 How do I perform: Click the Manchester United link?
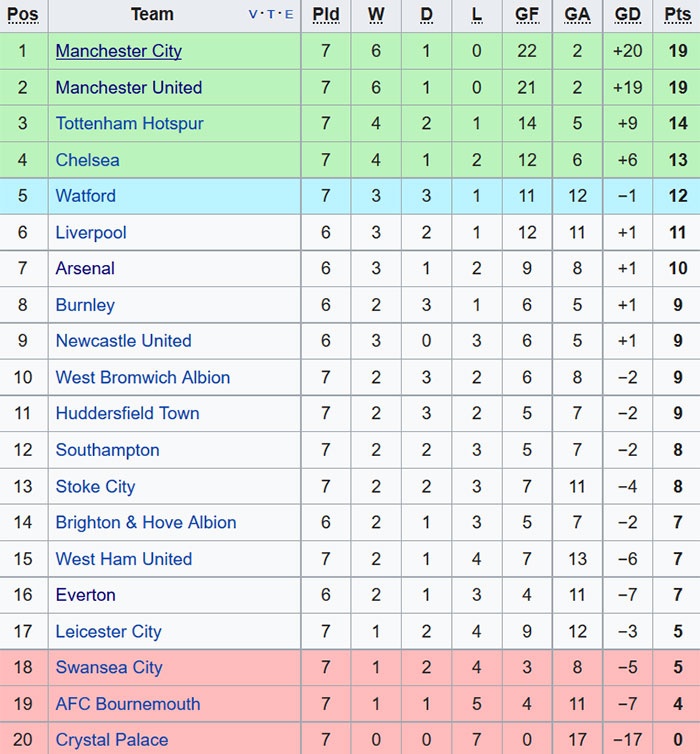(x=128, y=87)
